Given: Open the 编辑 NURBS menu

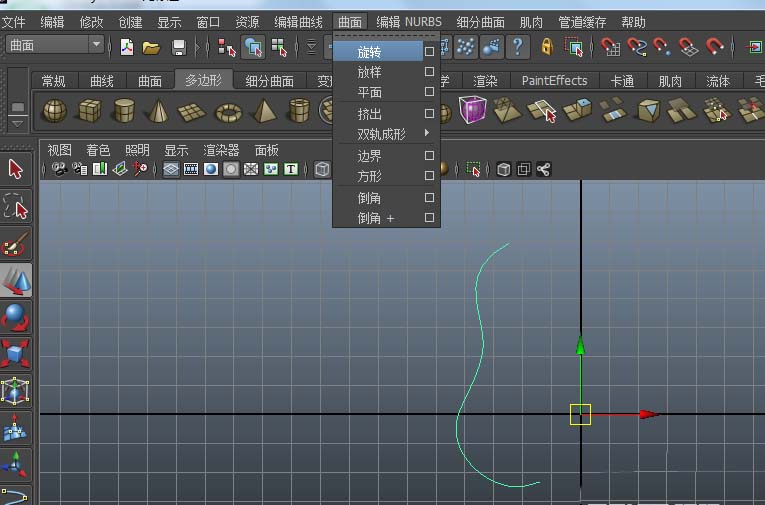Looking at the screenshot, I should coord(409,22).
